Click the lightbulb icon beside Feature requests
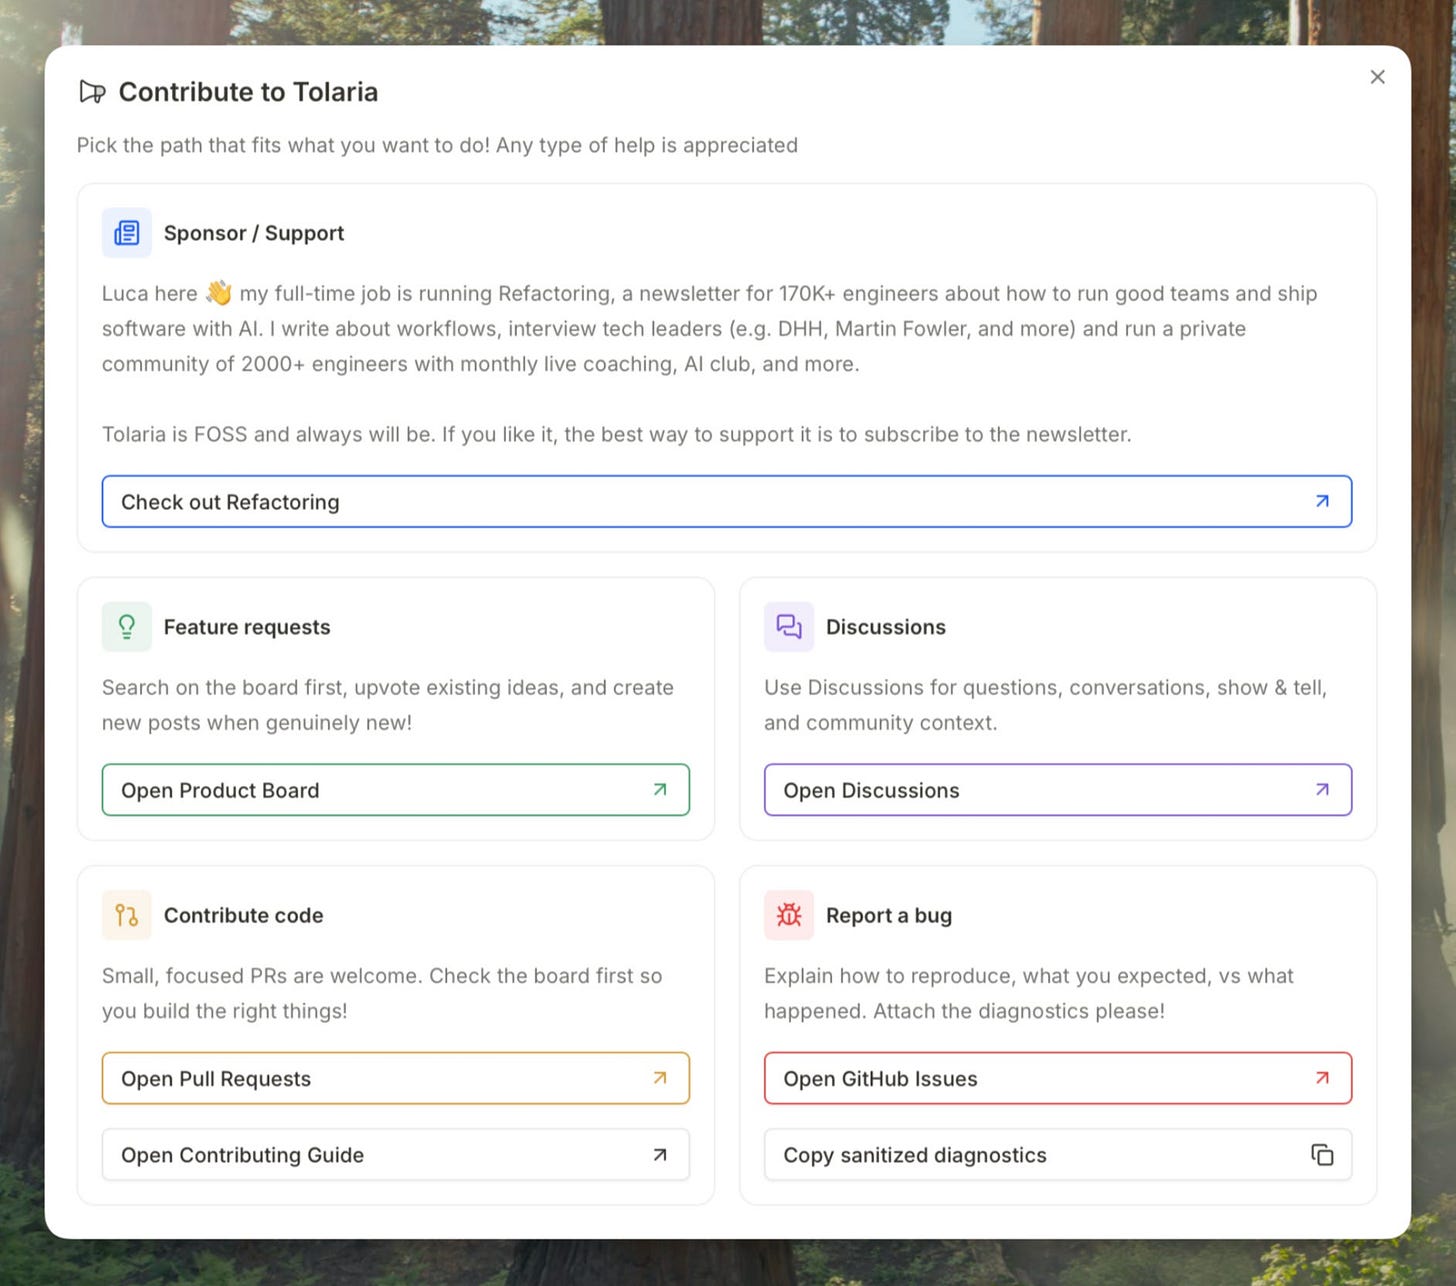This screenshot has height=1286, width=1456. pos(127,627)
